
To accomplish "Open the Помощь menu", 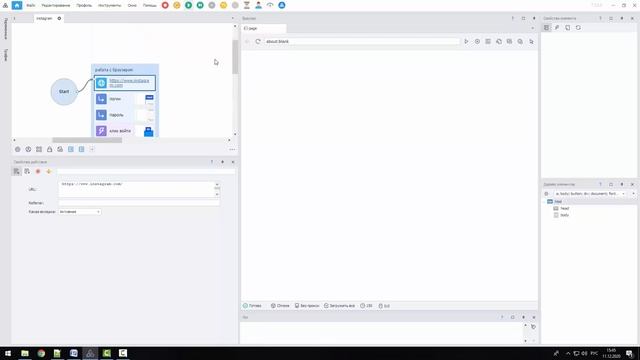I will 149,5.
